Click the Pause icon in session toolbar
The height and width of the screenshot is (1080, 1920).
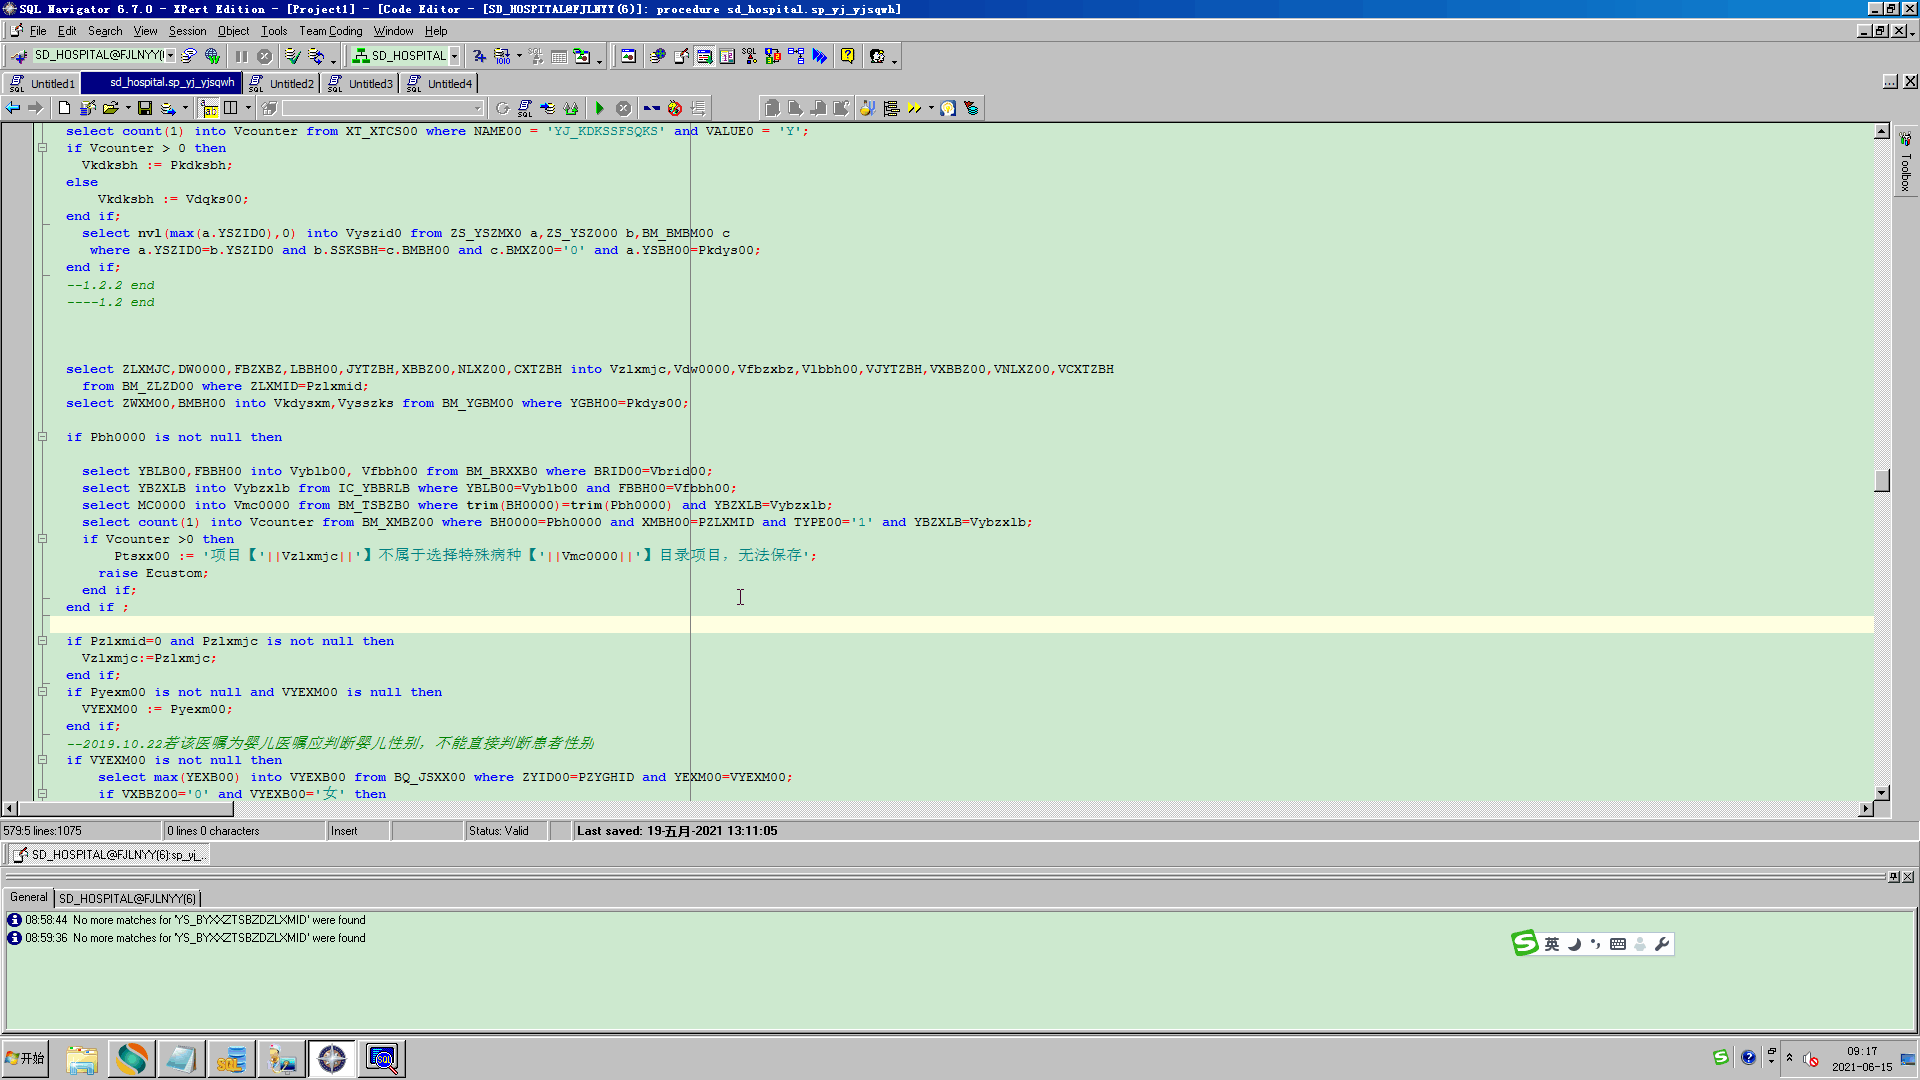[241, 56]
